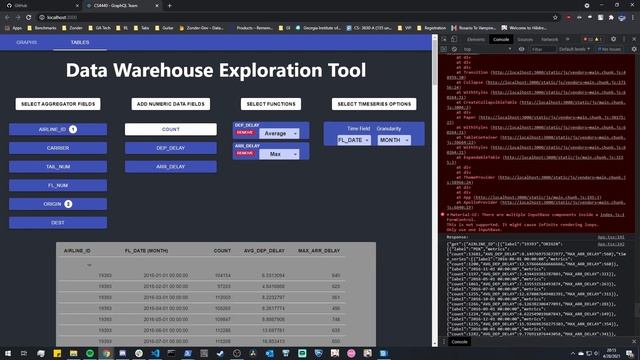Toggle the AIRLINE_ID aggregator field

point(58,129)
